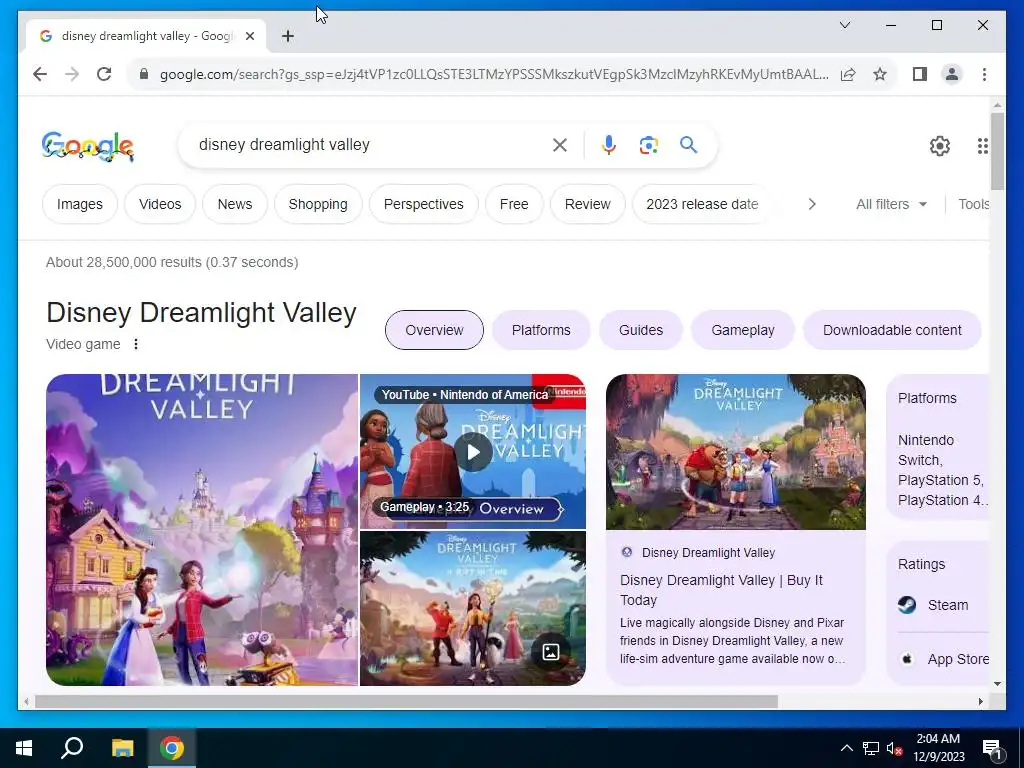The width and height of the screenshot is (1024, 768).
Task: Open the network status tray icon
Action: coord(871,748)
